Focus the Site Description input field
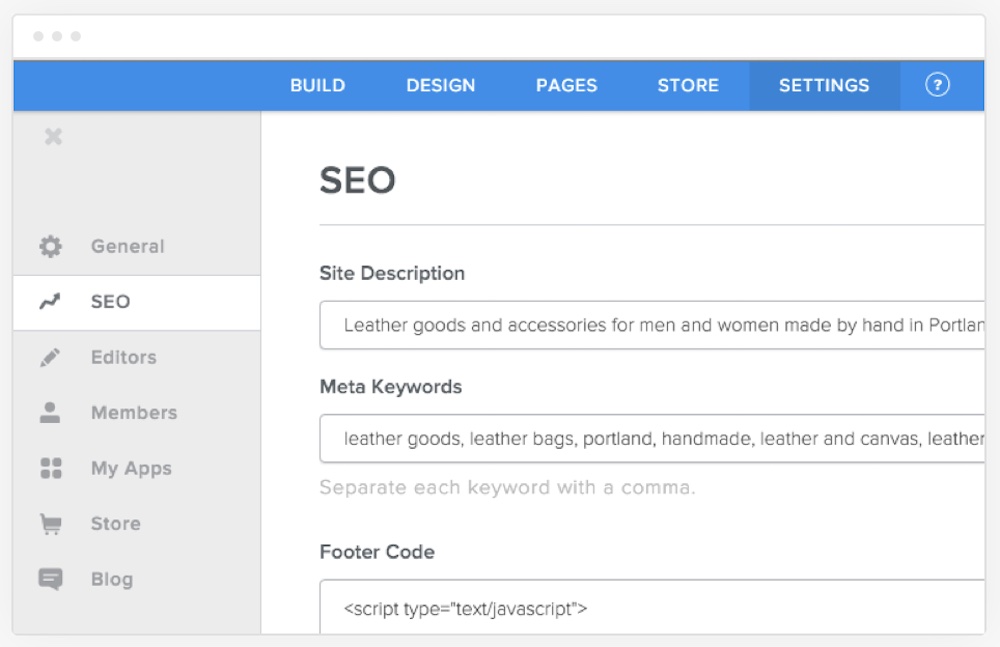Viewport: 1000px width, 647px height. pos(652,325)
